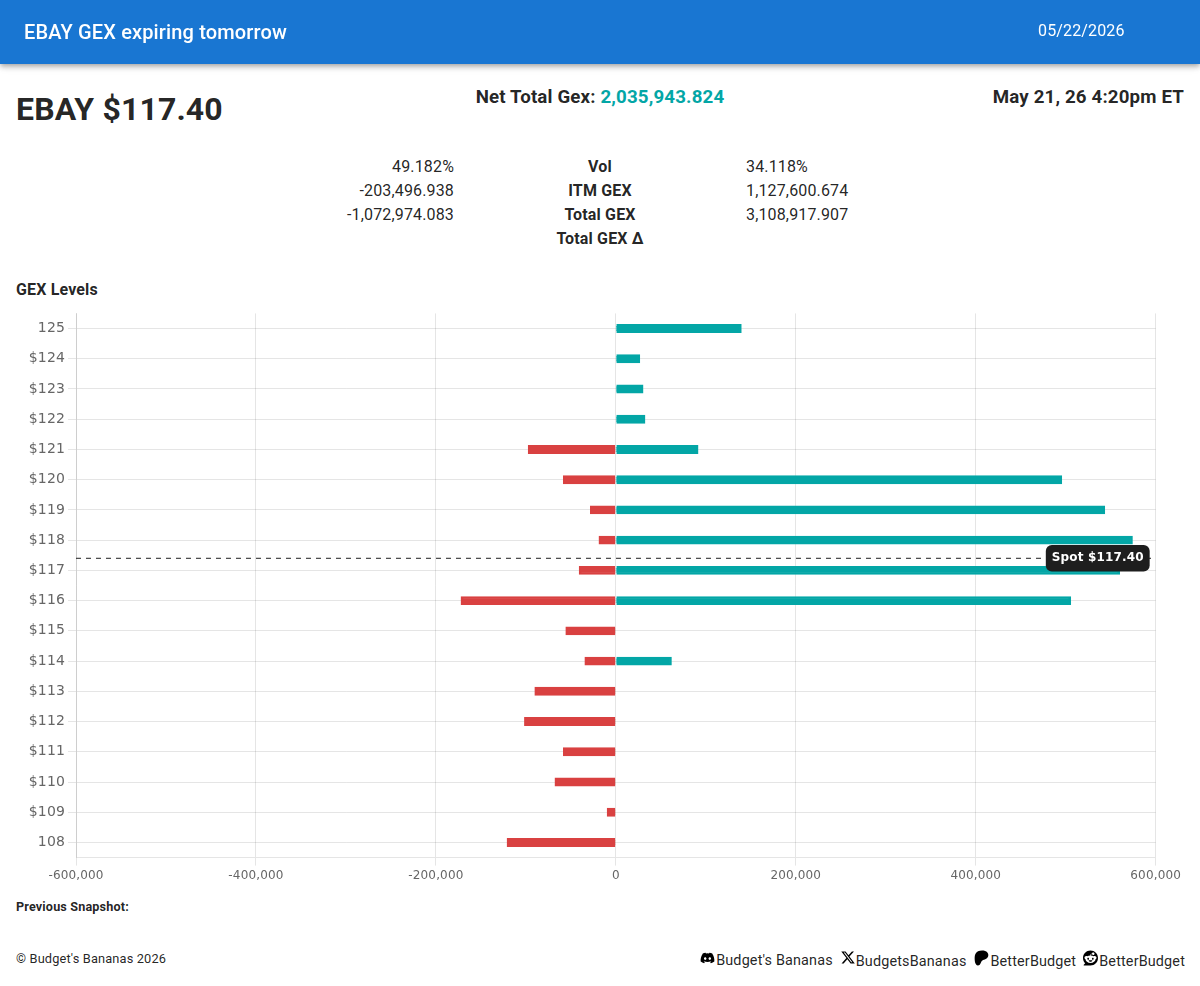
Task: Click the Reddit icon beside BetterBudget
Action: tap(1090, 958)
